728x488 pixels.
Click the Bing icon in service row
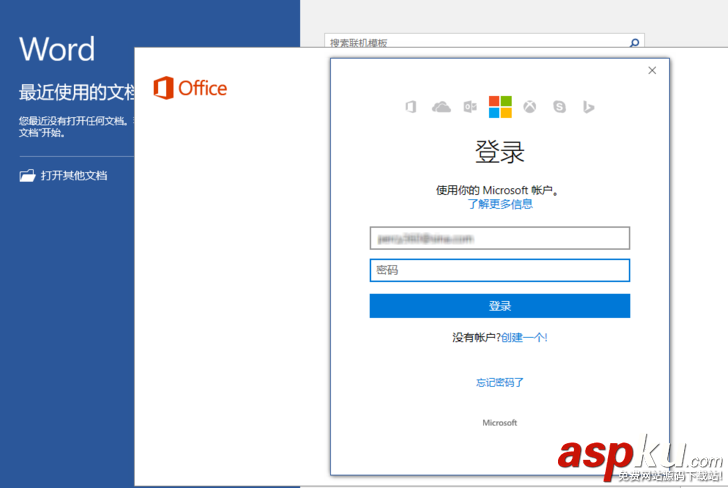(588, 107)
